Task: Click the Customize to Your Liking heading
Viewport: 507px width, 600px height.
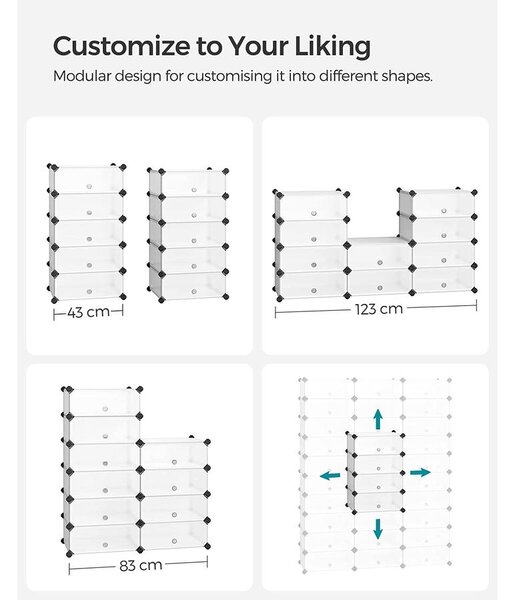Action: click(212, 46)
